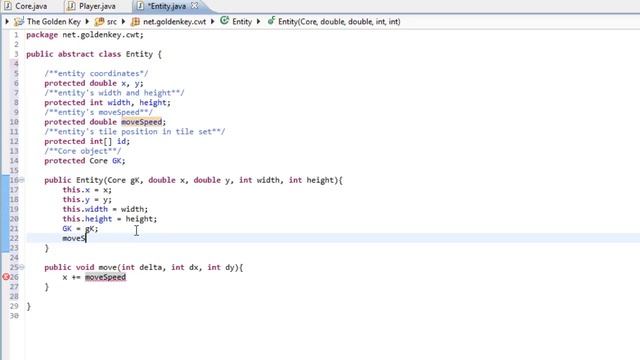Click the entity's width and height comment
The image size is (640, 360).
coord(114,93)
